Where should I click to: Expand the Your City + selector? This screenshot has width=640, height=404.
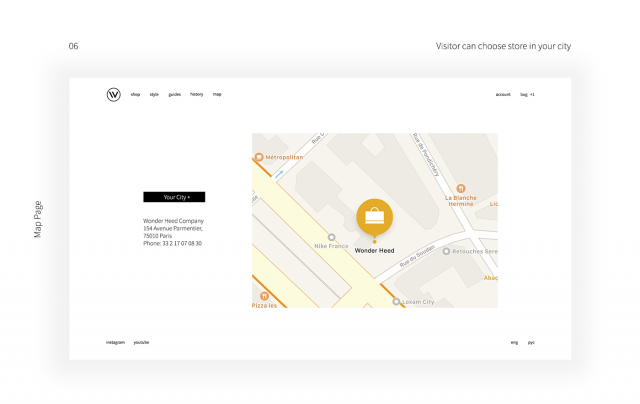pos(174,197)
